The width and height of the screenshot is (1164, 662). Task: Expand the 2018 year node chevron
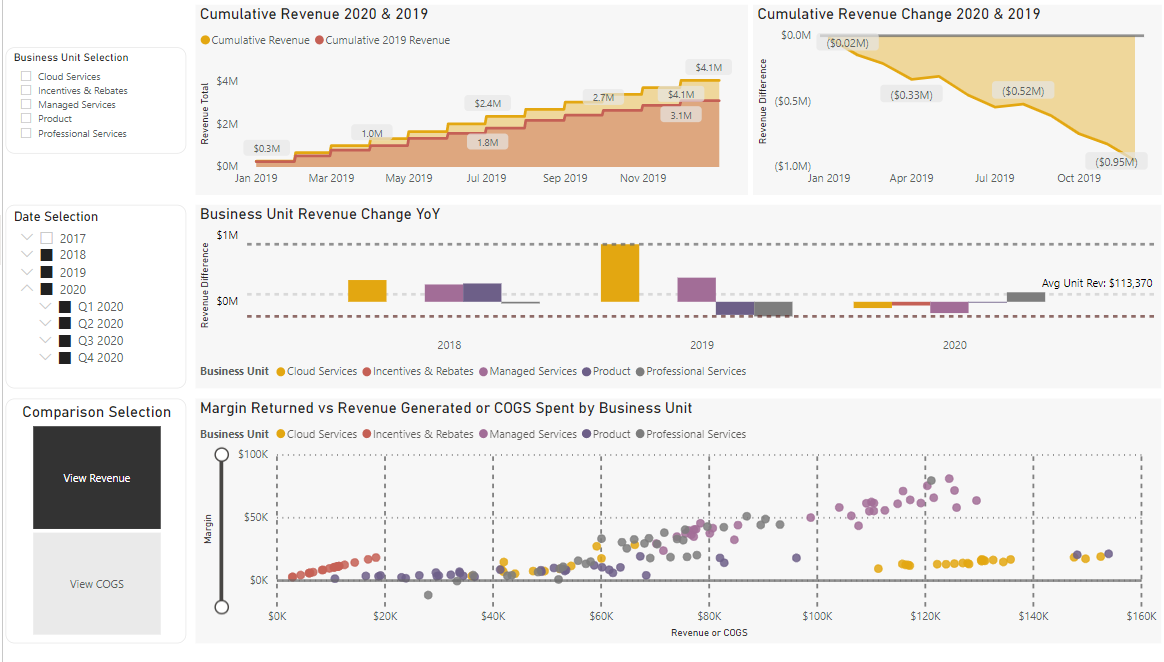click(x=27, y=255)
